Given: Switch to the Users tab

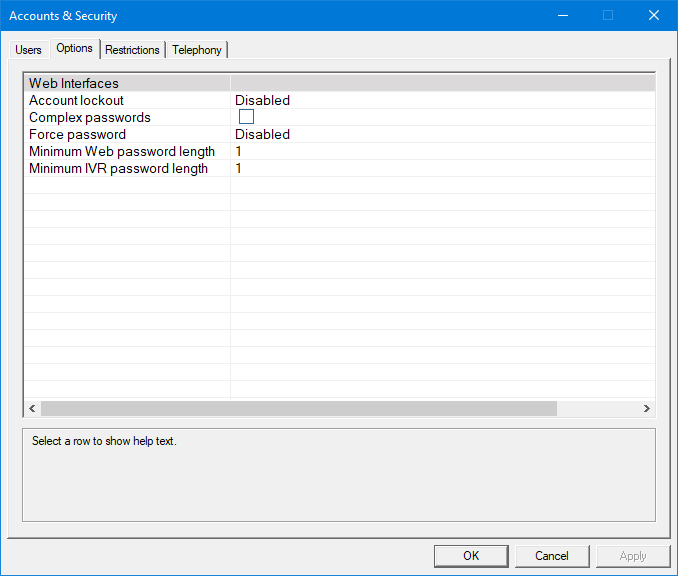Looking at the screenshot, I should 28,50.
